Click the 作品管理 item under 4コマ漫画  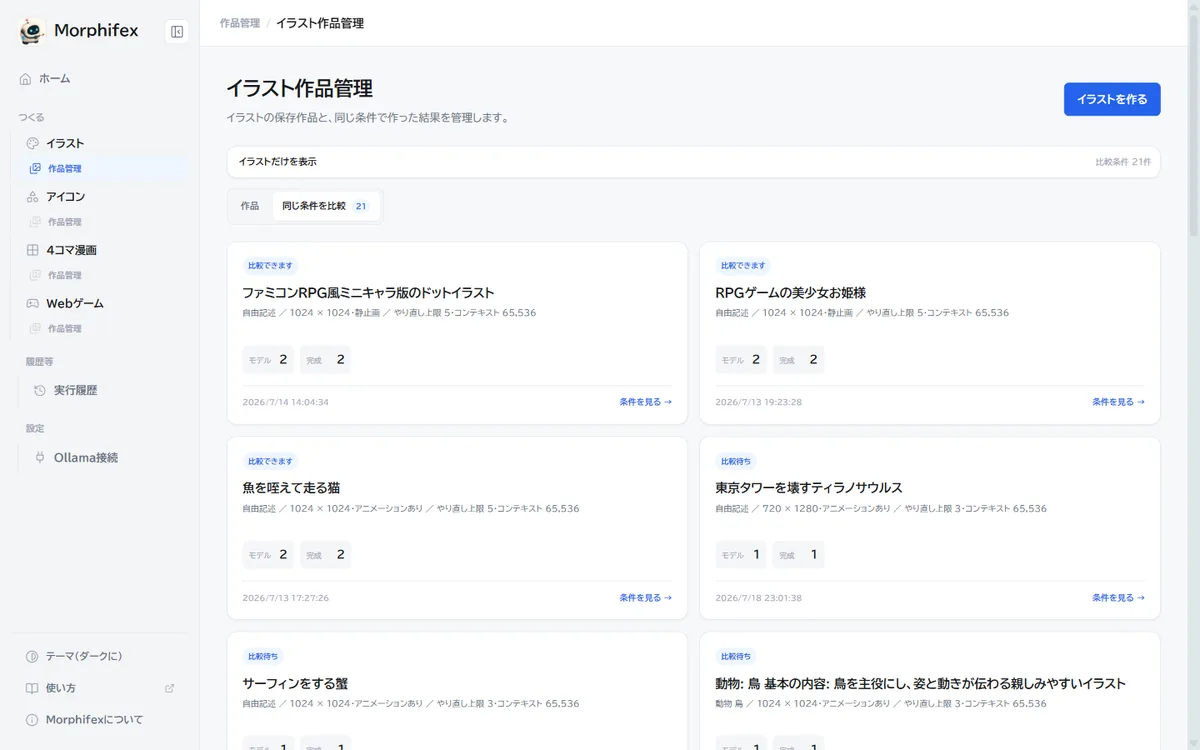pyautogui.click(x=106, y=275)
